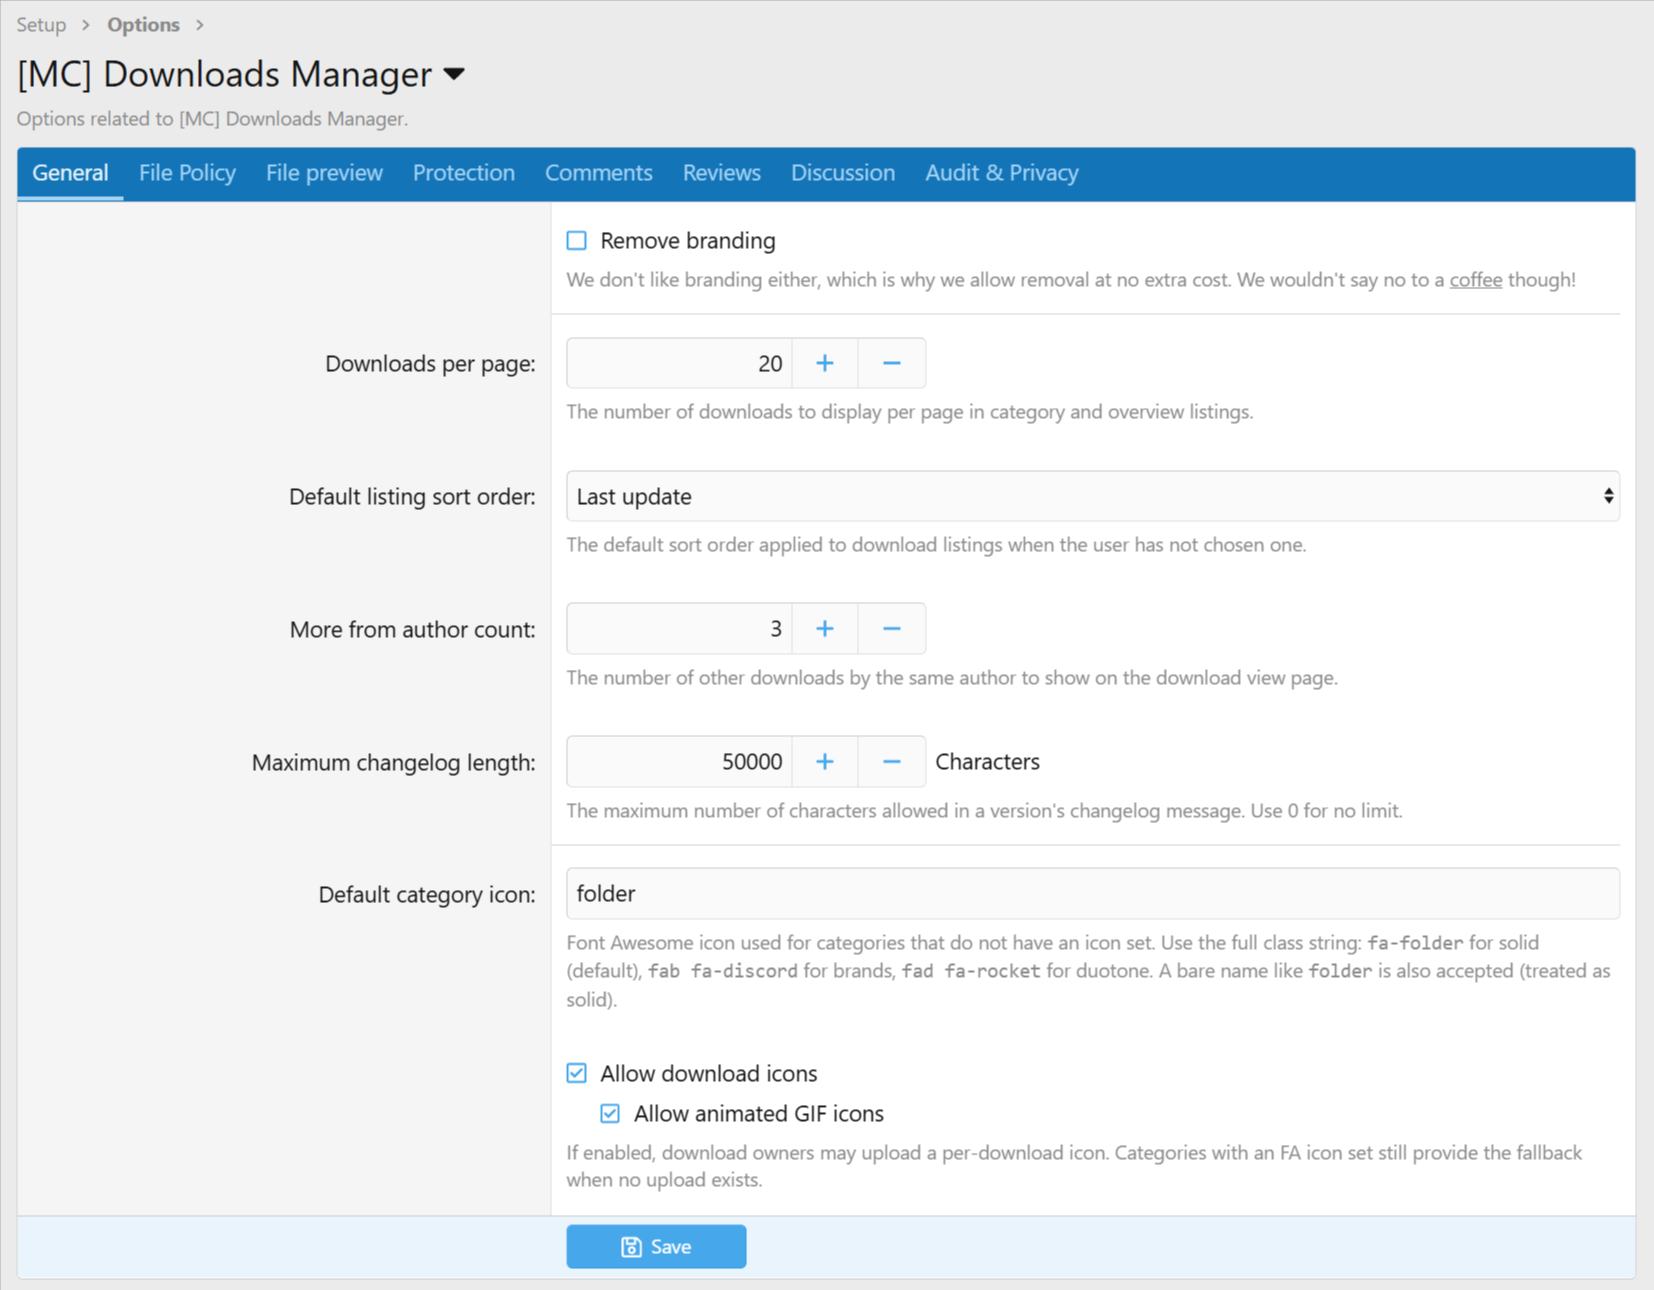Focus the Maximum changelog length field
Viewport: 1654px width, 1290px height.
tap(679, 762)
